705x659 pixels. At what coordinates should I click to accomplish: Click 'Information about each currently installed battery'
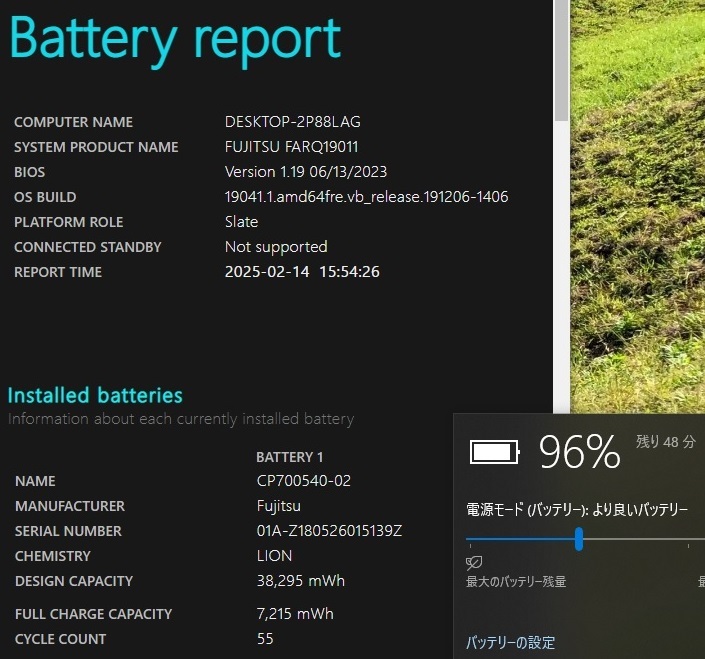[181, 419]
